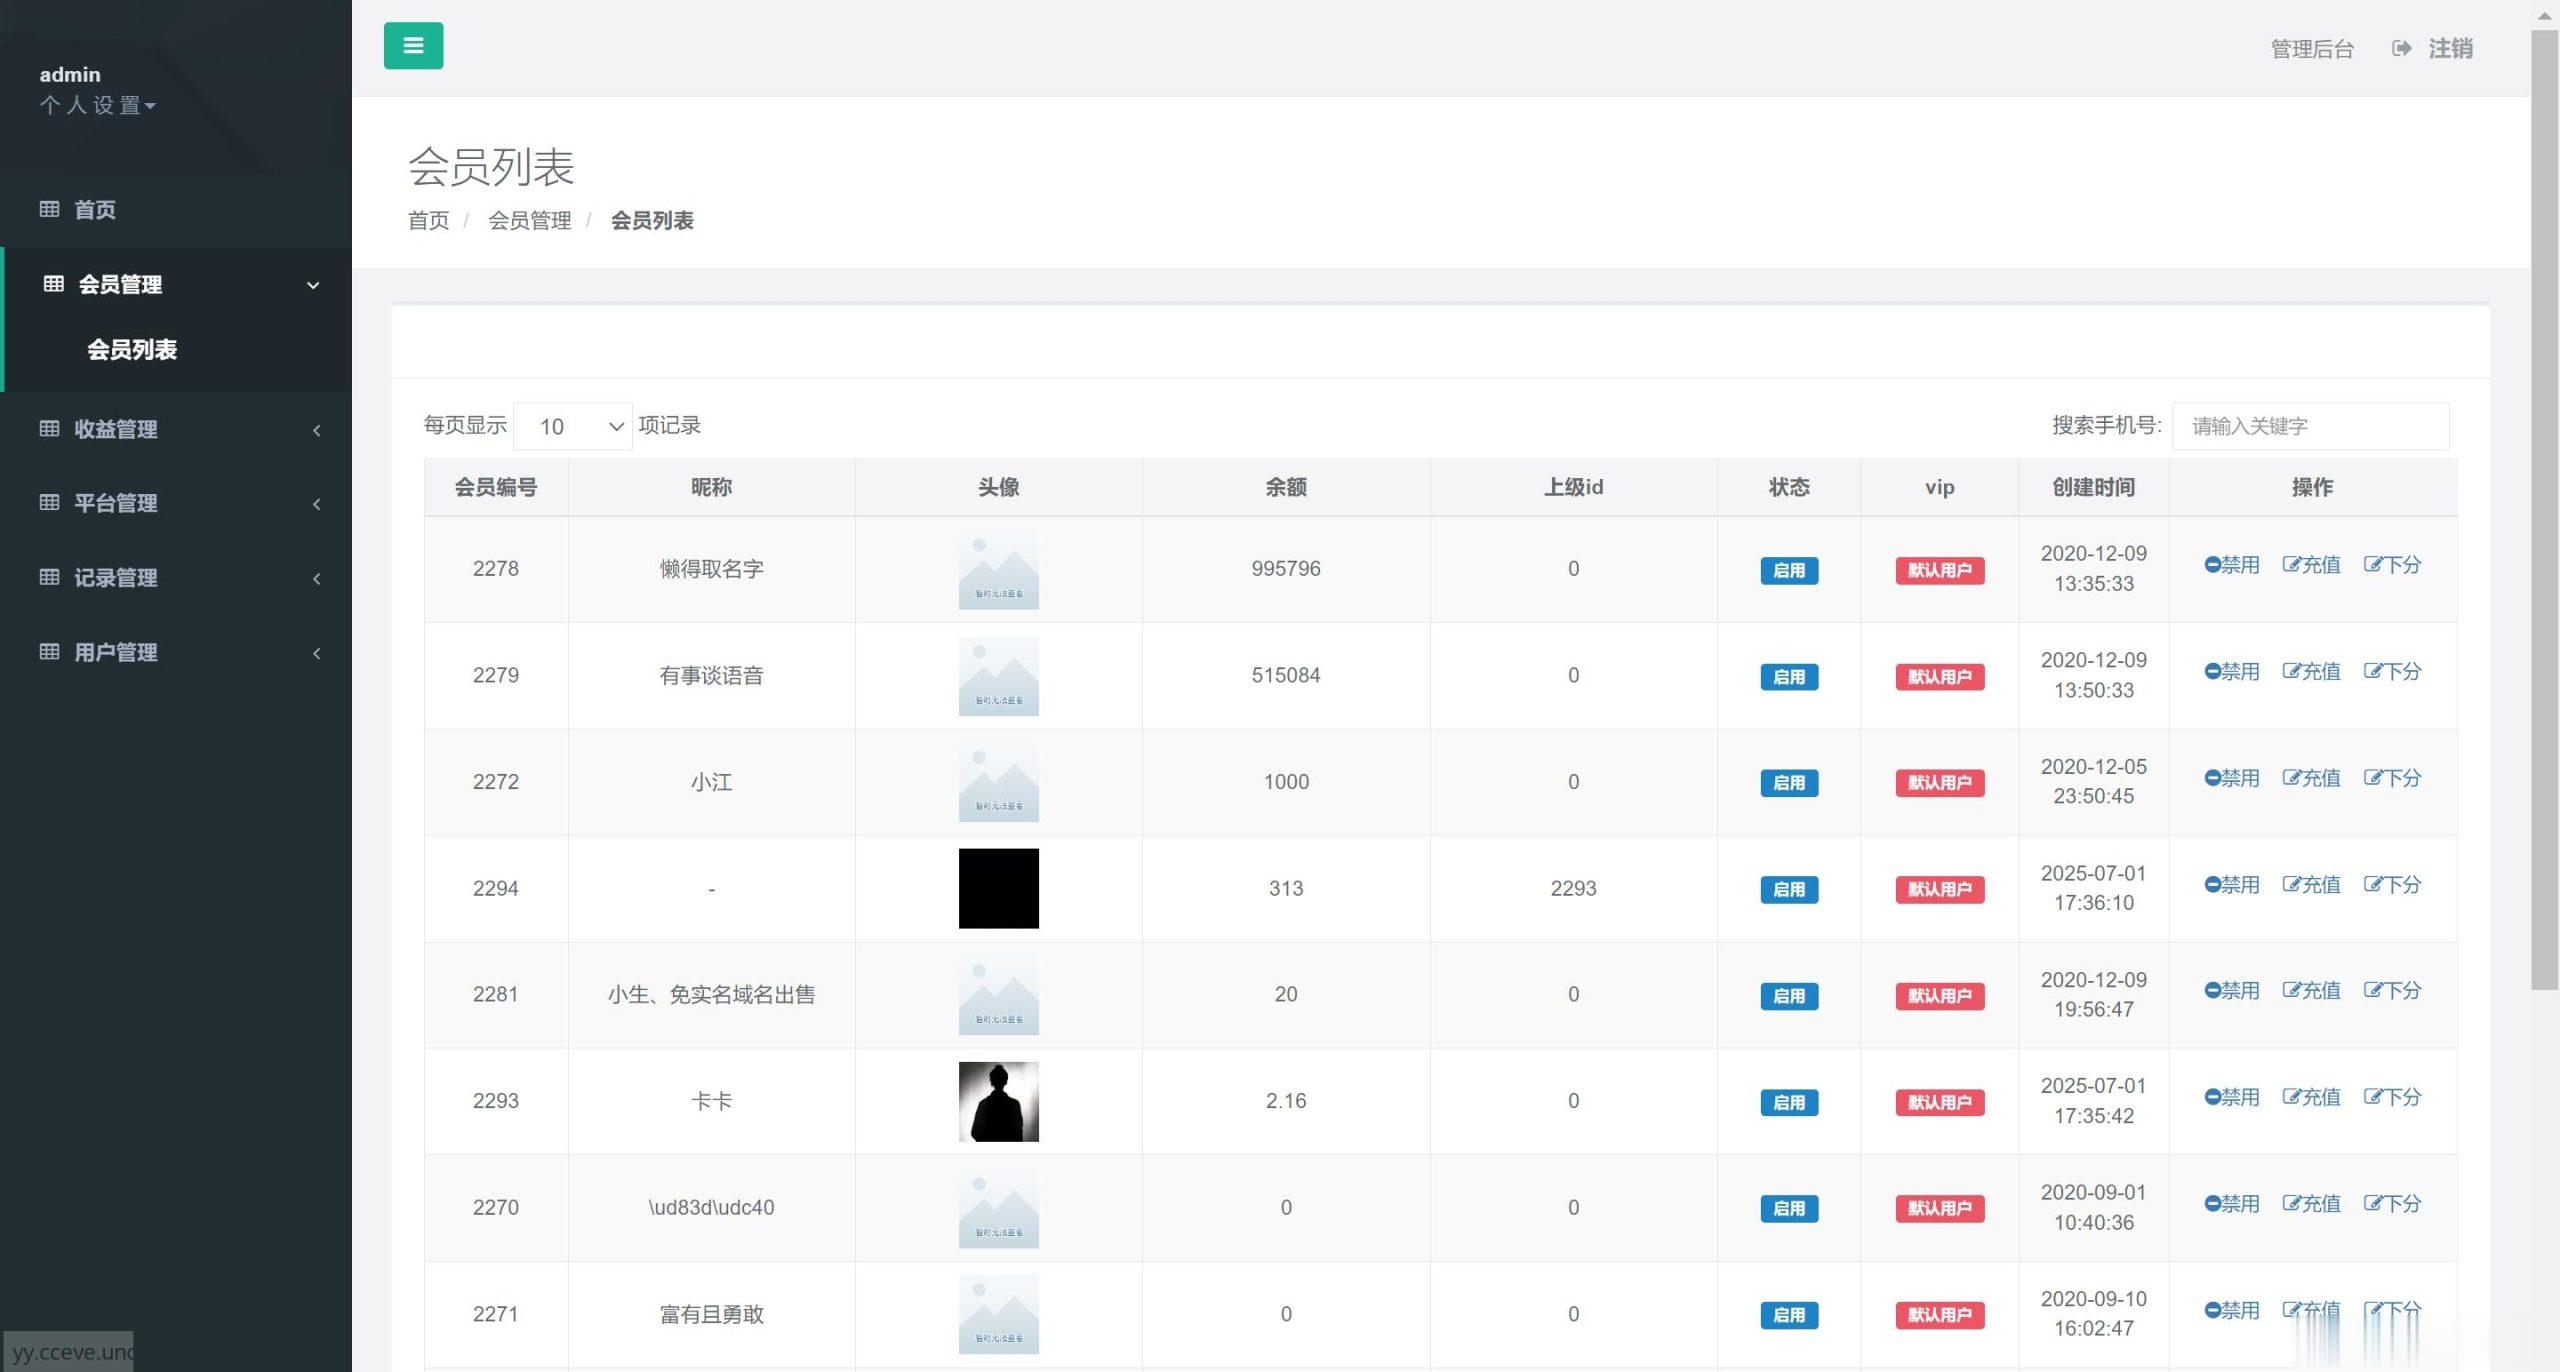2560x1372 pixels.
Task: Click the 管理后台 link at top right
Action: point(2313,47)
